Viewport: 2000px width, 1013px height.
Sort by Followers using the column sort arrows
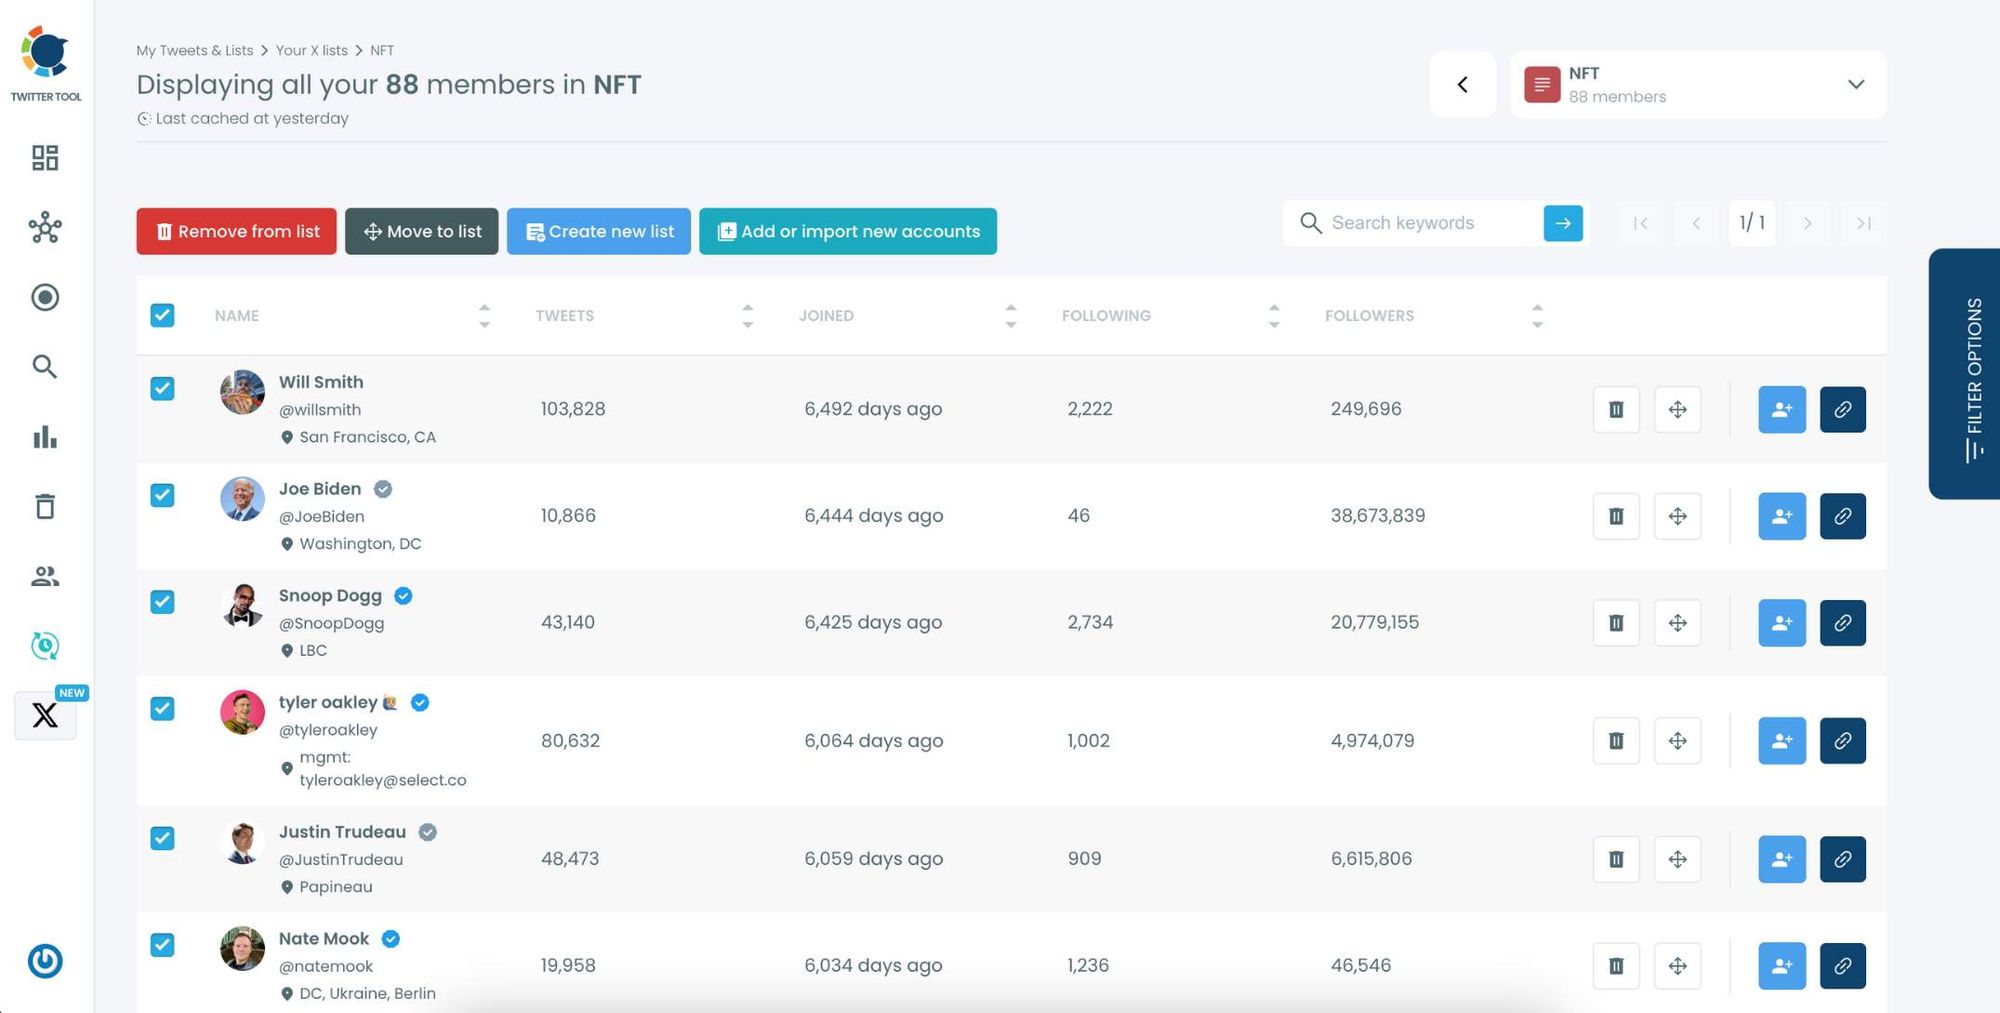point(1538,315)
